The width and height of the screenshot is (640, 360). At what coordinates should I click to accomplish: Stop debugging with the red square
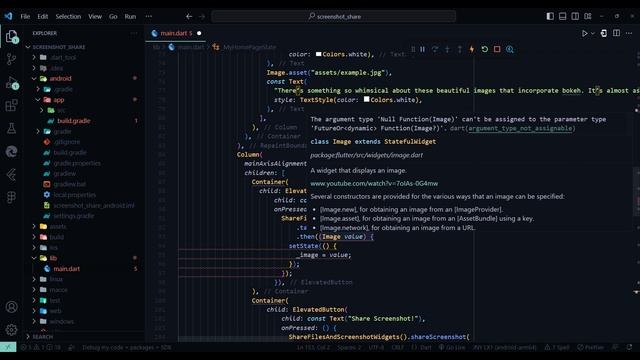(497, 49)
